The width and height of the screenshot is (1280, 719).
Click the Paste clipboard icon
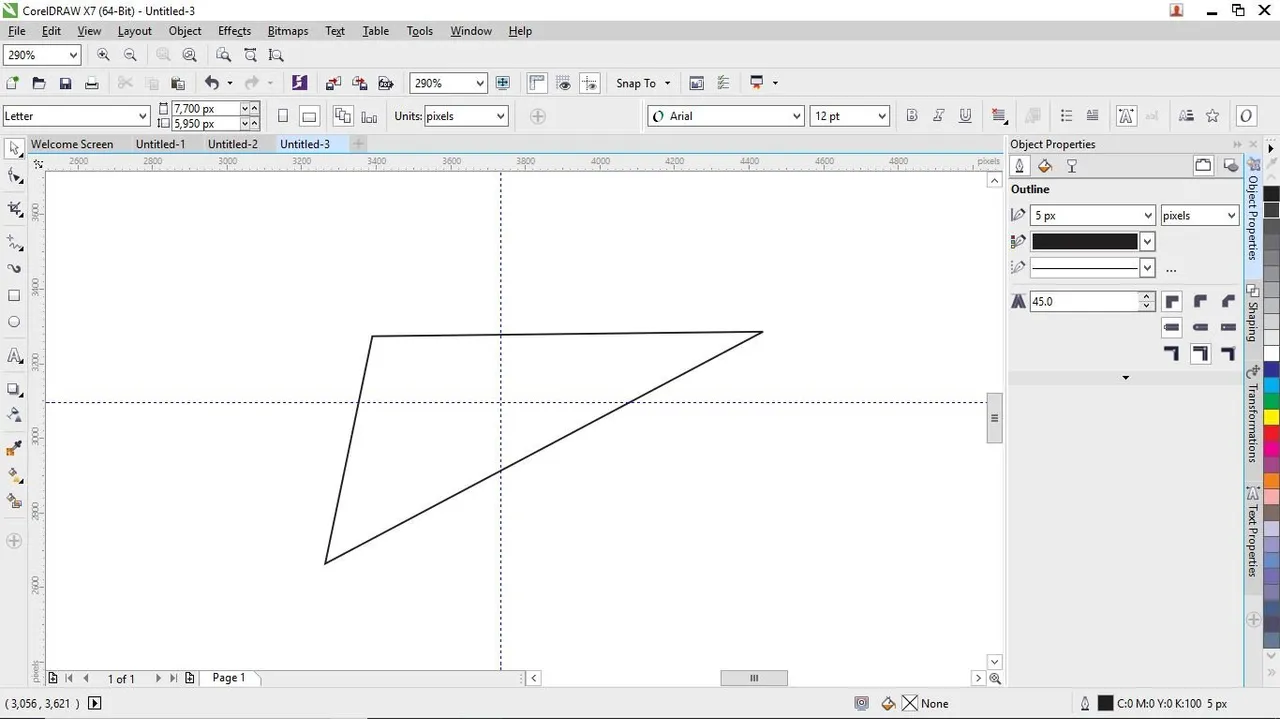click(x=178, y=83)
